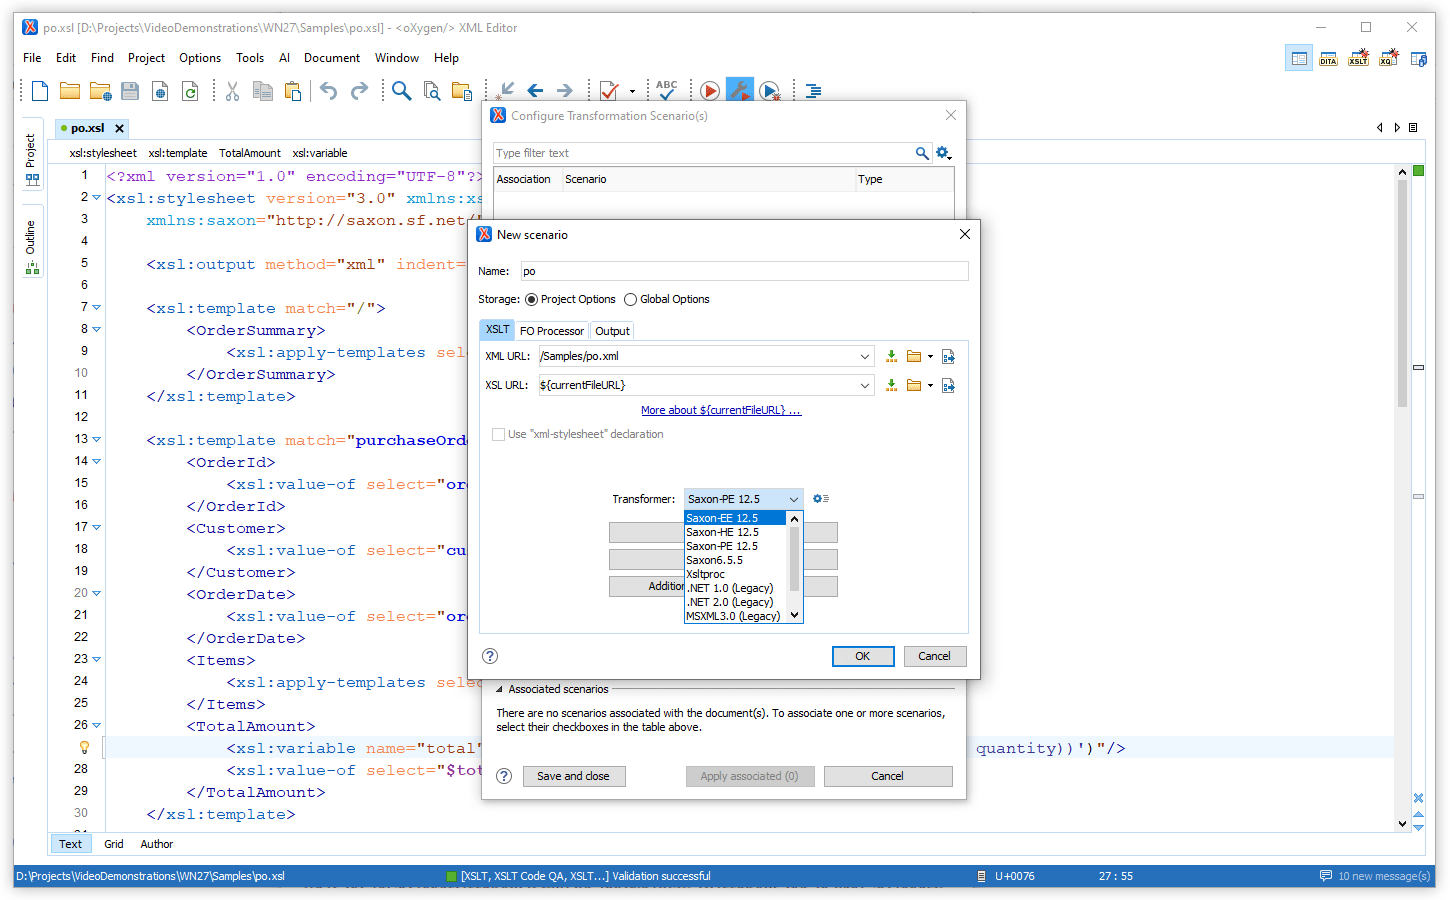Switch to DITA perspective icon
Image resolution: width=1450 pixels, height=900 pixels.
click(1328, 59)
